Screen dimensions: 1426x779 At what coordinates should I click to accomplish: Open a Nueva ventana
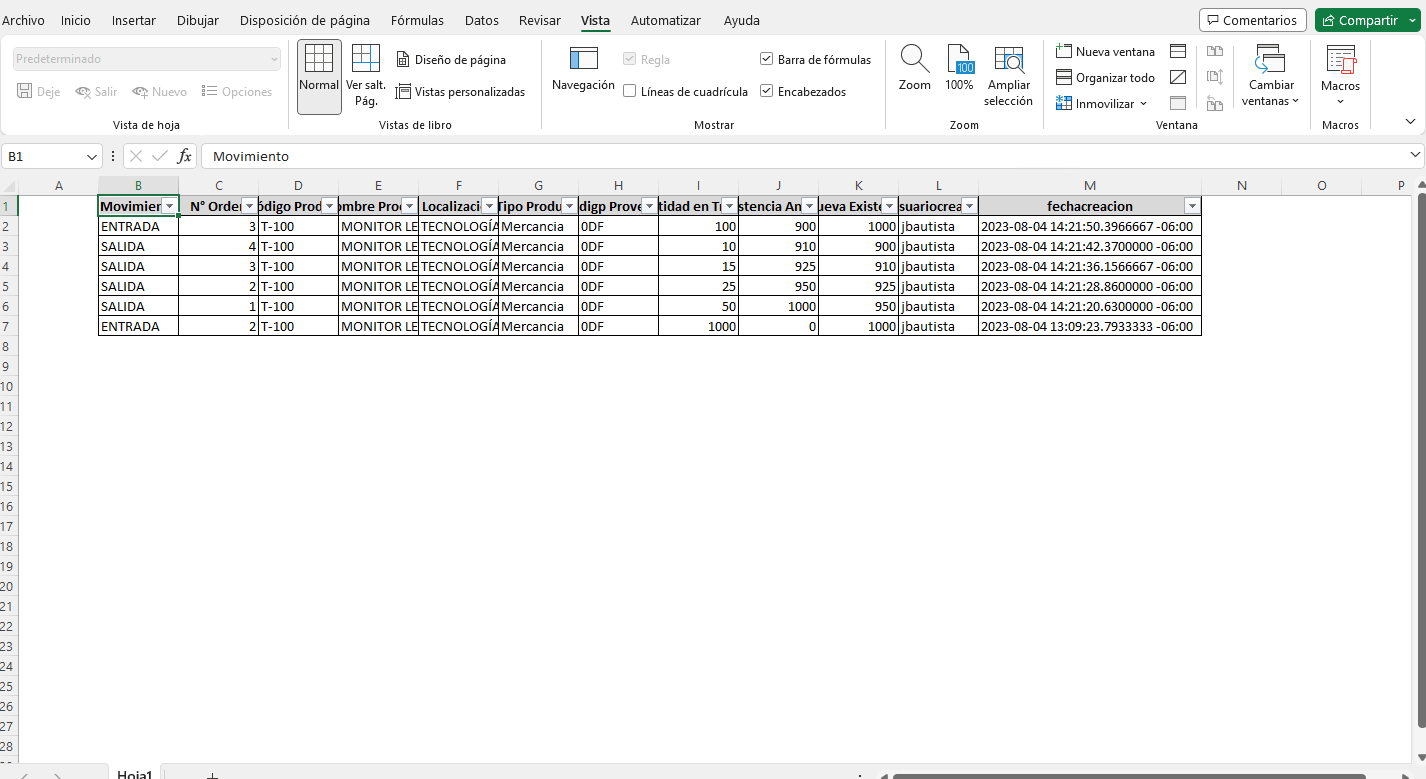1105,52
